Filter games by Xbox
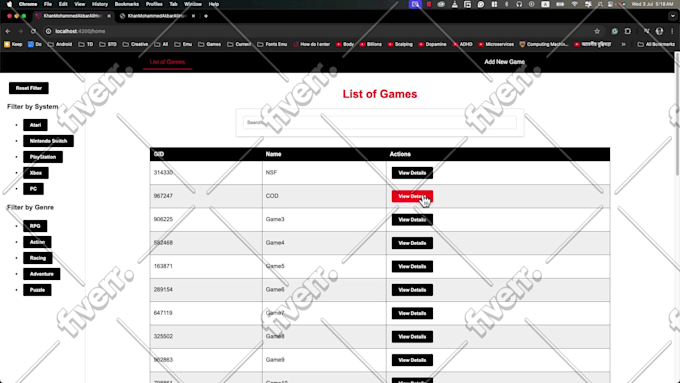680x383 pixels. (x=36, y=173)
